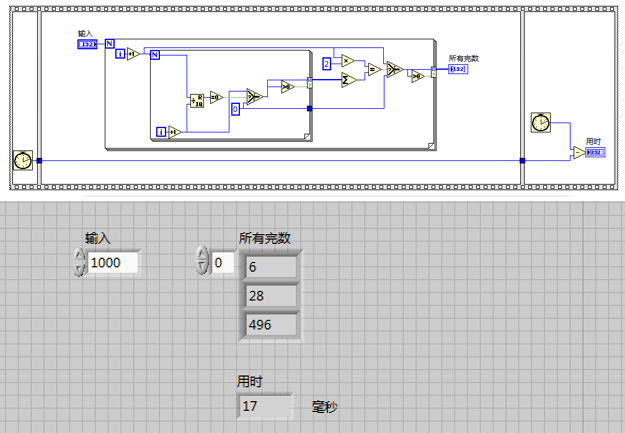Image resolution: width=625 pixels, height=433 pixels.
Task: Select Tick Count clock in last frame
Action: click(x=541, y=122)
